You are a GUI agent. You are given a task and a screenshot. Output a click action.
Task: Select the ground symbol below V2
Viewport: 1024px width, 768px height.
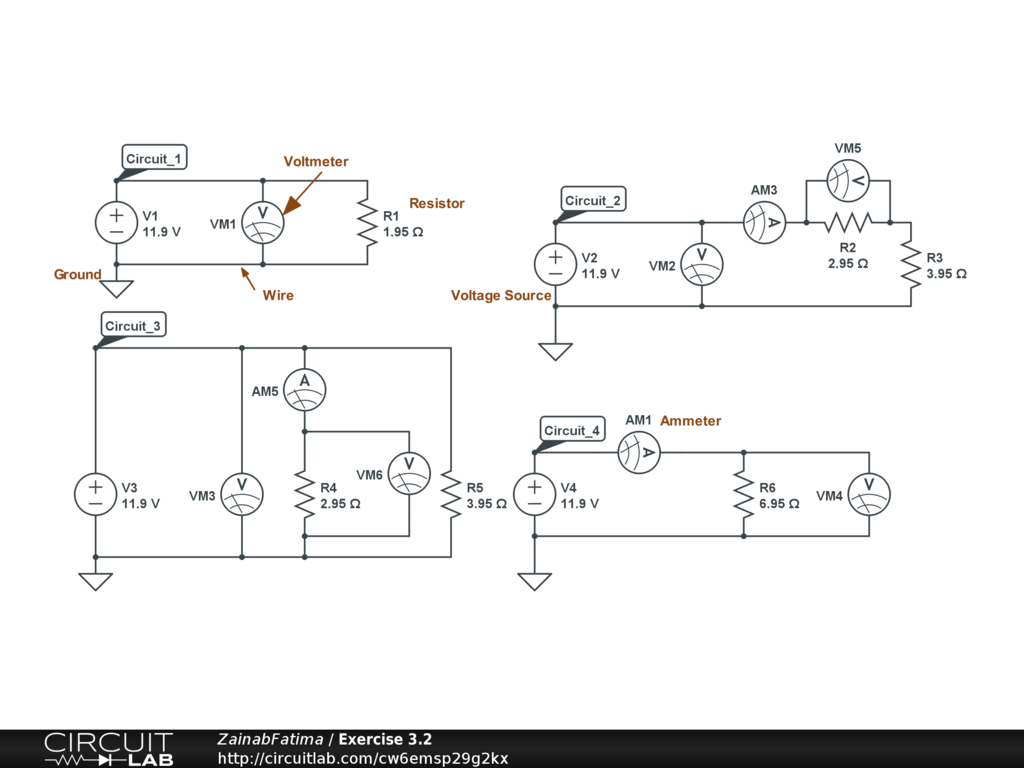pyautogui.click(x=555, y=351)
